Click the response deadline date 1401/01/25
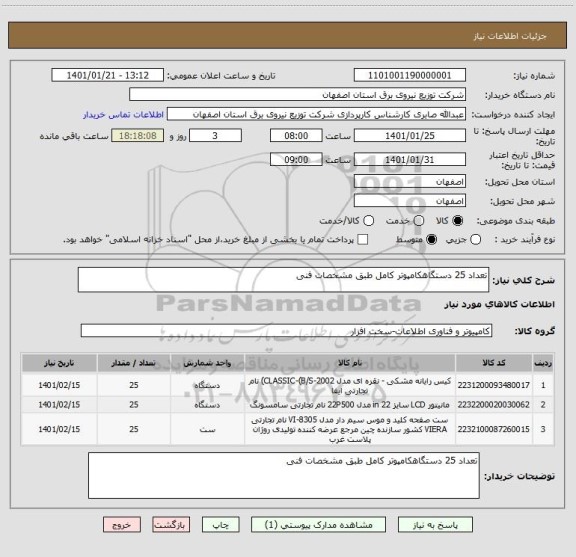This screenshot has height=557, width=576. click(410, 136)
